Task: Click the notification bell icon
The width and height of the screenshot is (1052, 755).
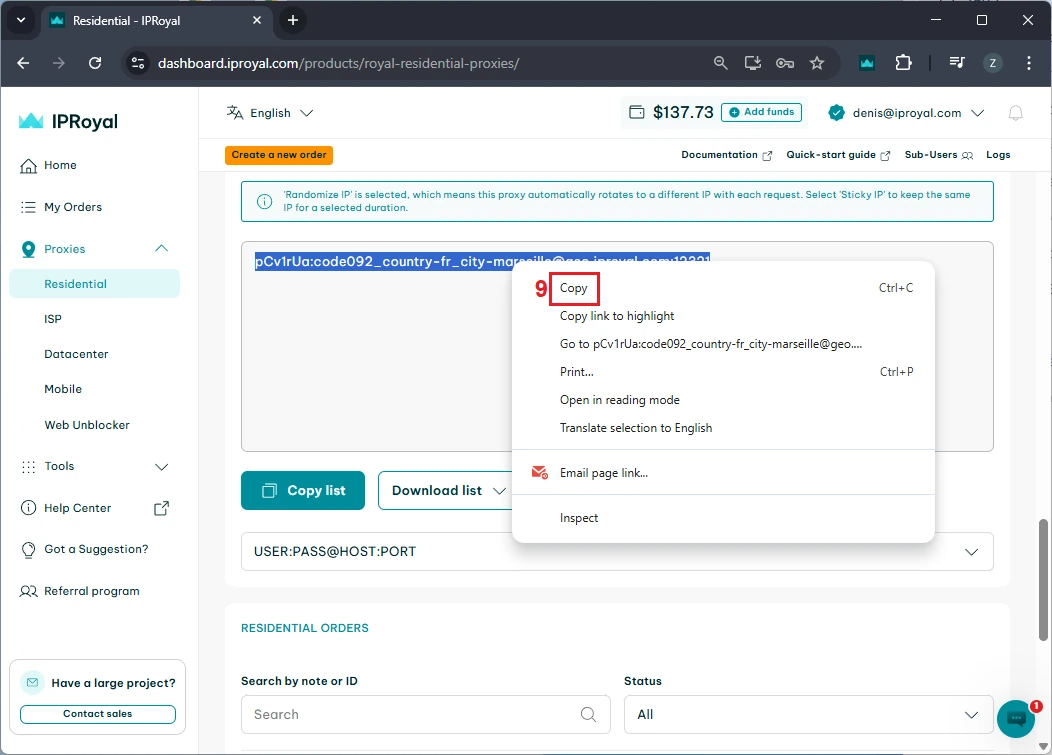Action: 1015,113
